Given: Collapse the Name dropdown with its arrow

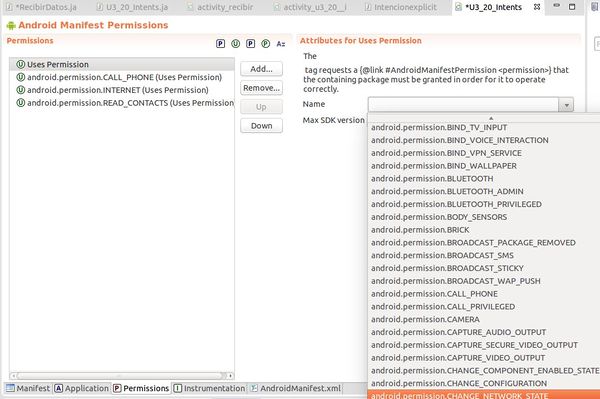Looking at the screenshot, I should pos(566,104).
